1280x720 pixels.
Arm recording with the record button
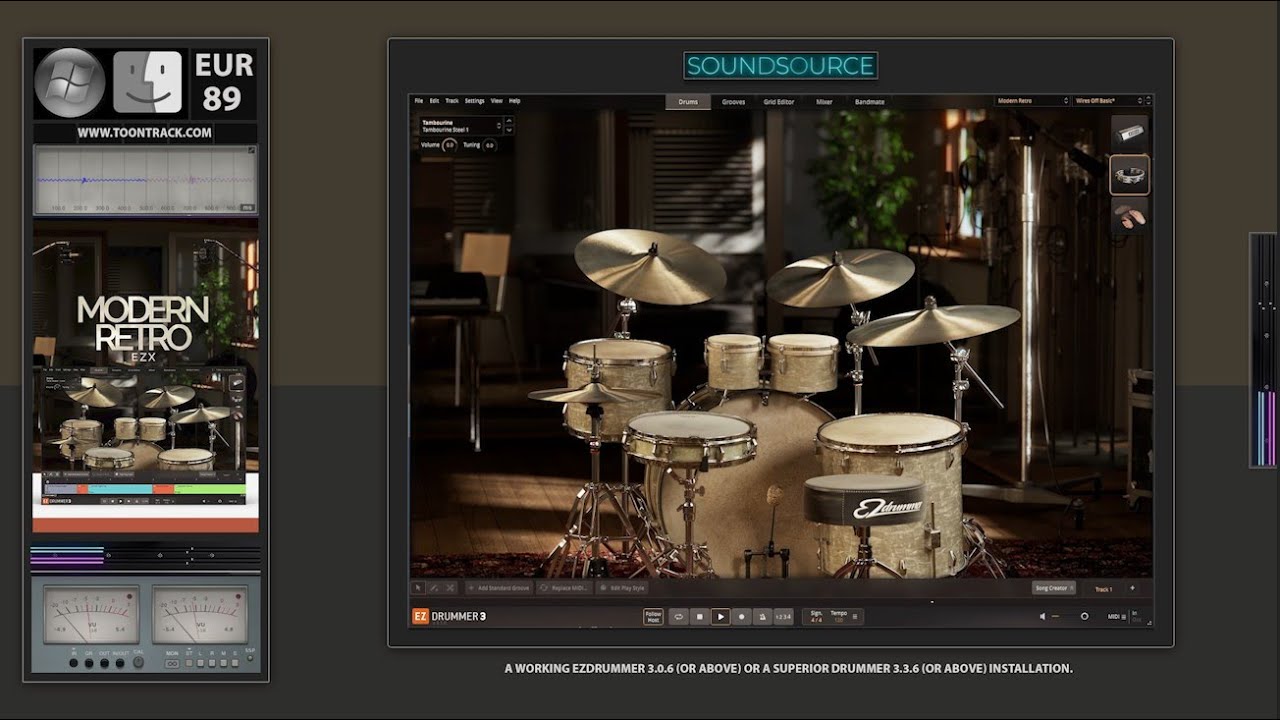[741, 617]
